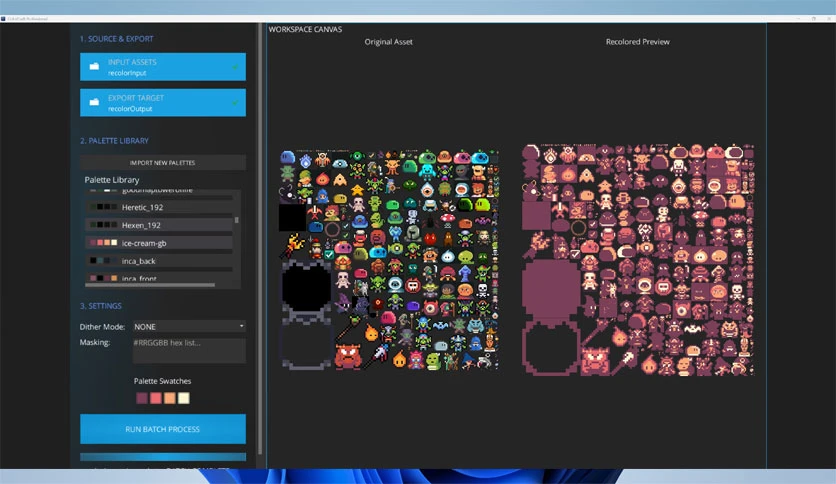This screenshot has width=836, height=484.
Task: Click the Original Asset label
Action: [389, 42]
